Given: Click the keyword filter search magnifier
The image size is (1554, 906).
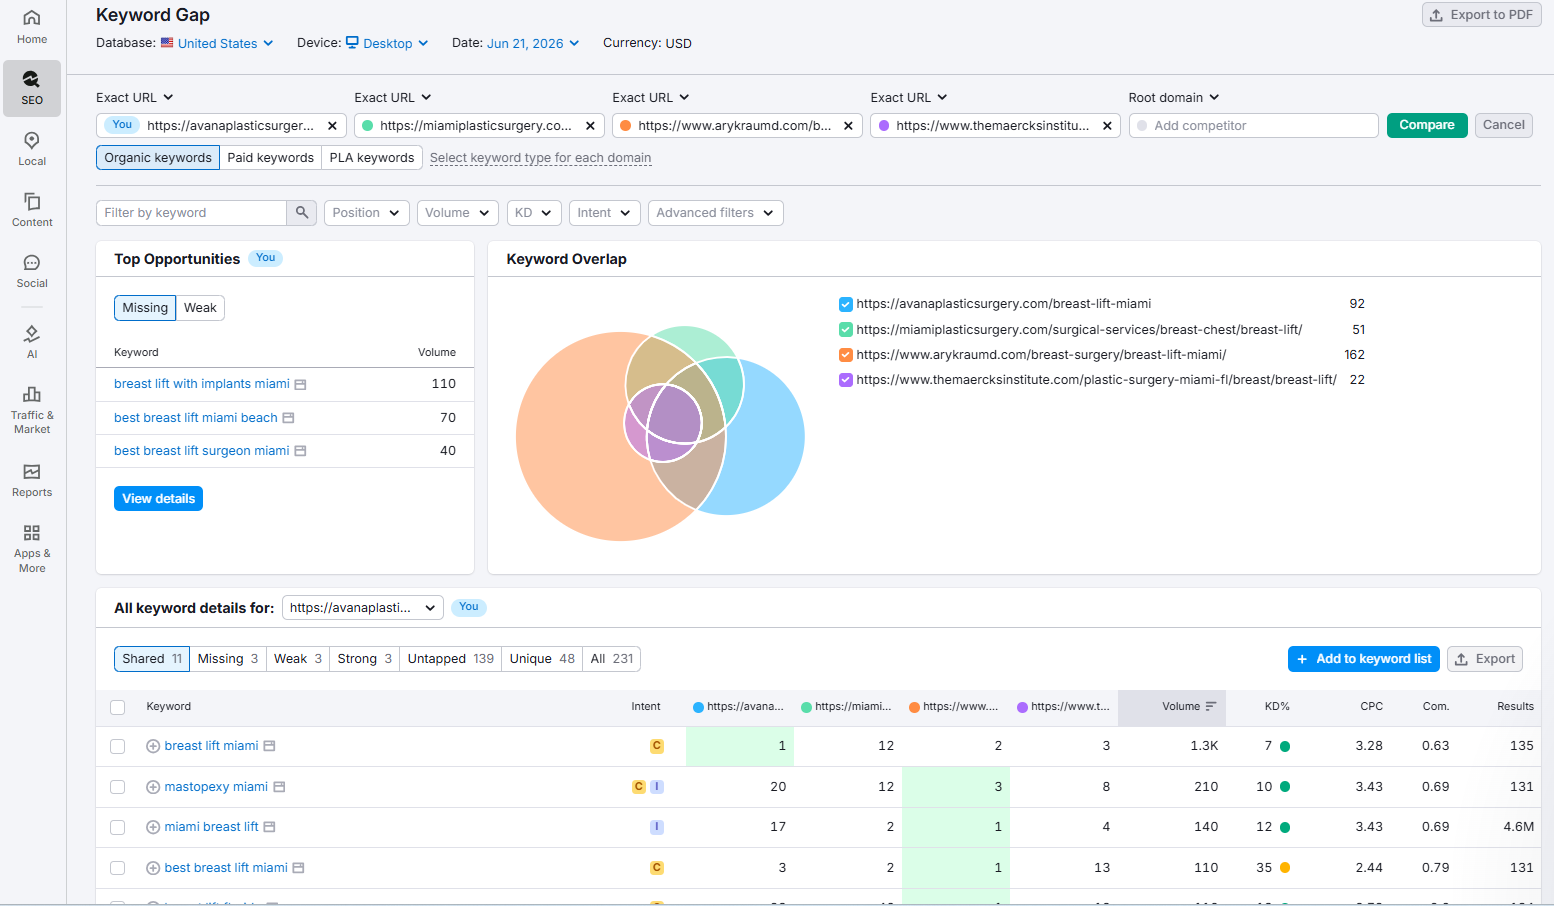Looking at the screenshot, I should point(302,213).
